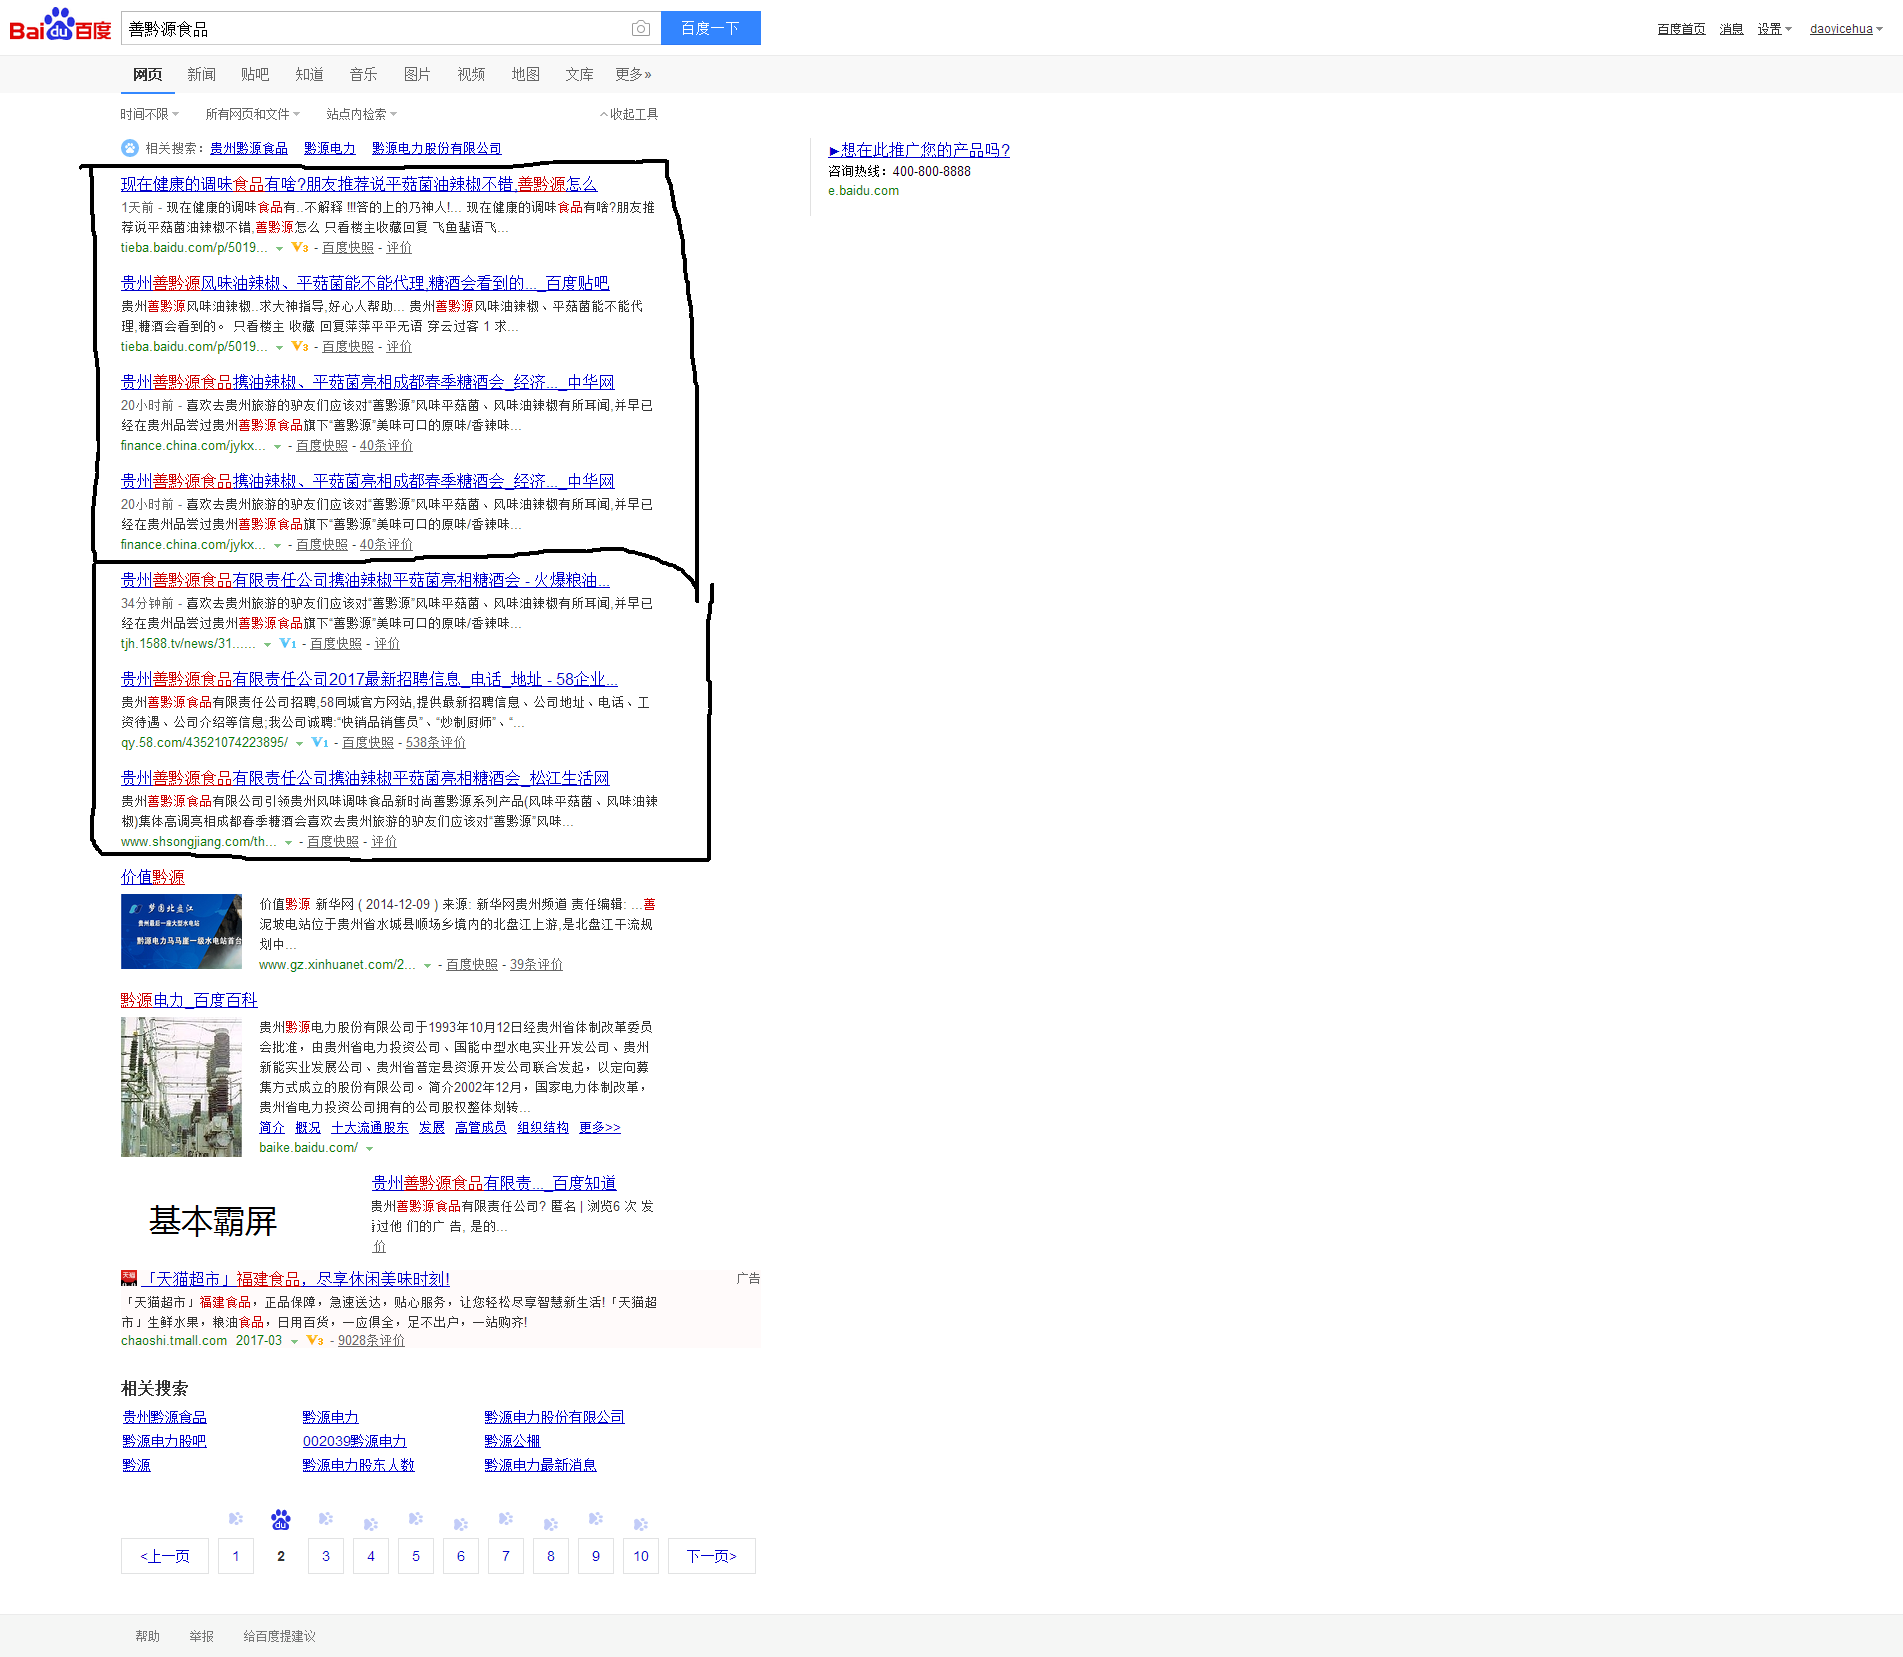Viewport: 1903px width, 1657px height.
Task: Open the 组织结构 sublink
Action: 543,1128
